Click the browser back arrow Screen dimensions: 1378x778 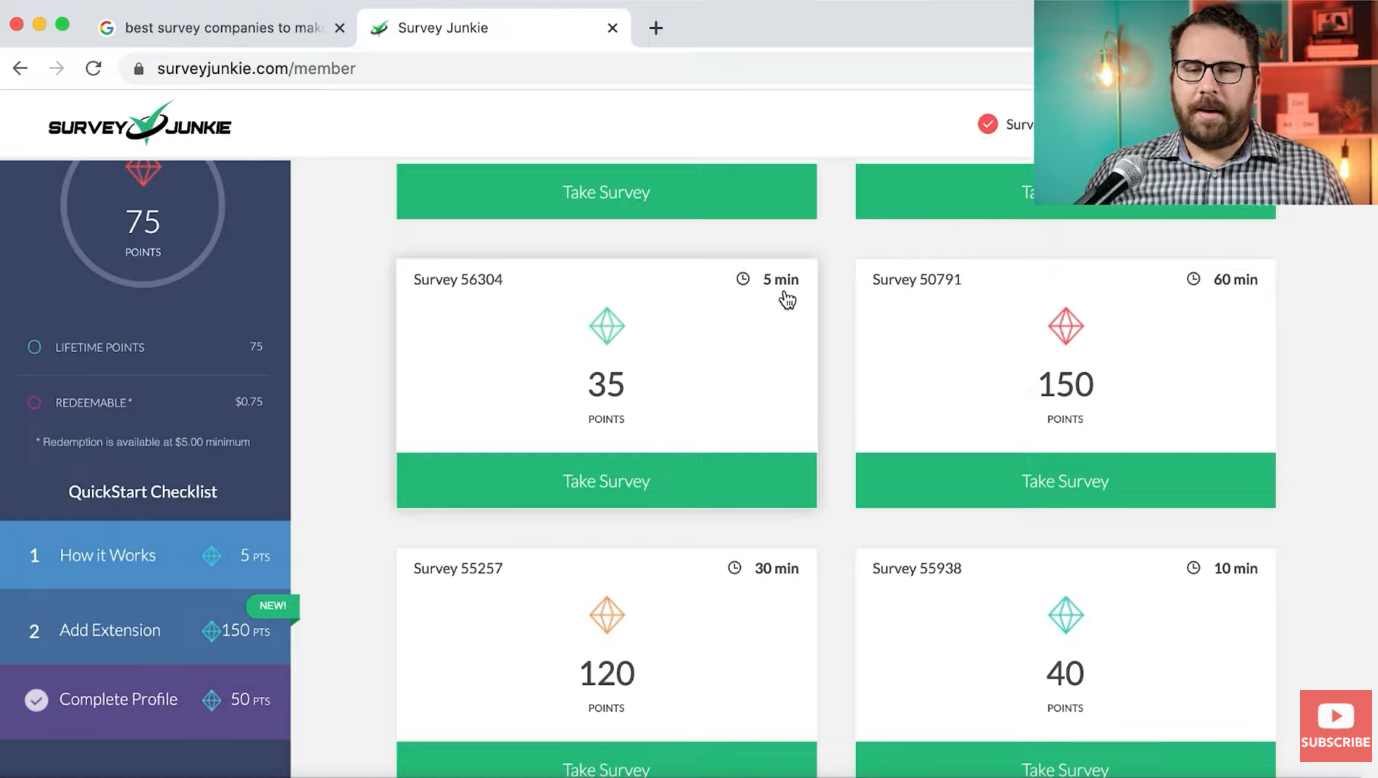tap(20, 68)
